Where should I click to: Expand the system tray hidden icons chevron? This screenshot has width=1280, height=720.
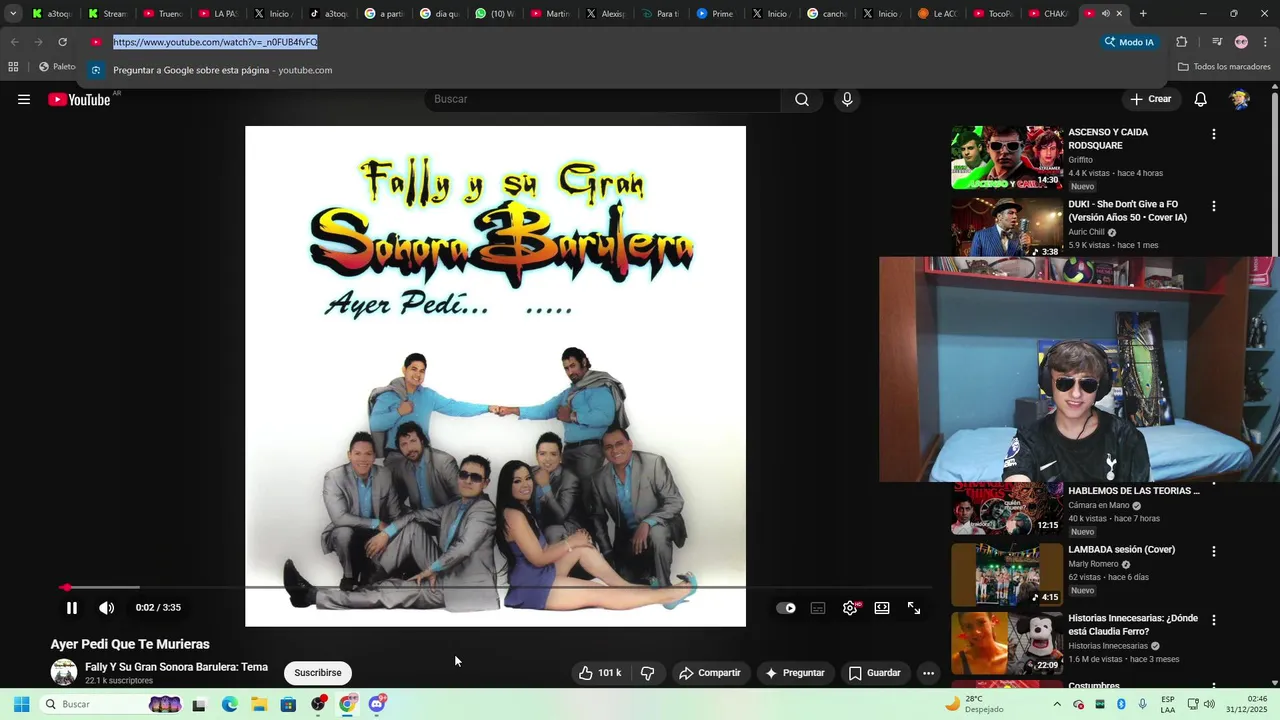tap(1058, 704)
